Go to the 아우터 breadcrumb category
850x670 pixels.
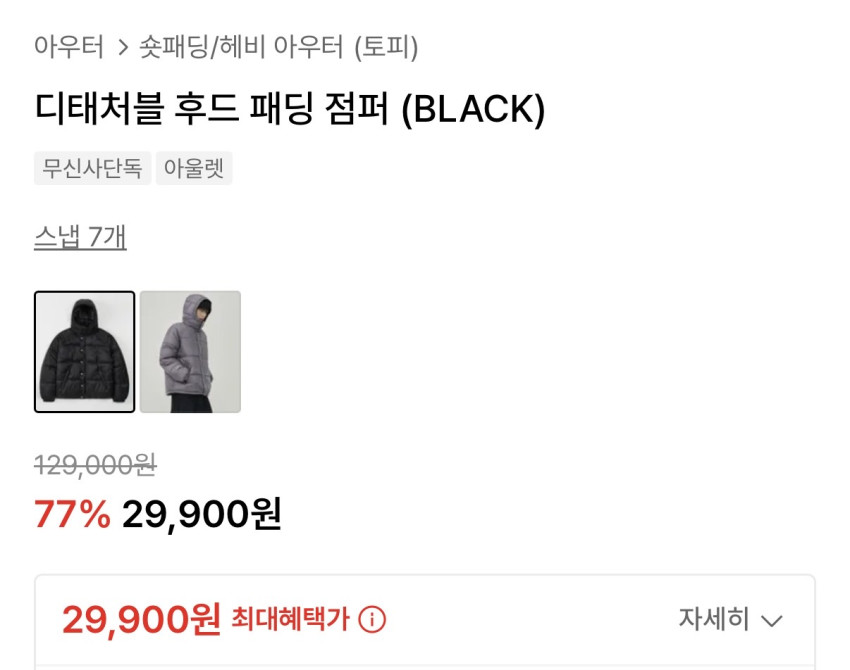pos(69,47)
